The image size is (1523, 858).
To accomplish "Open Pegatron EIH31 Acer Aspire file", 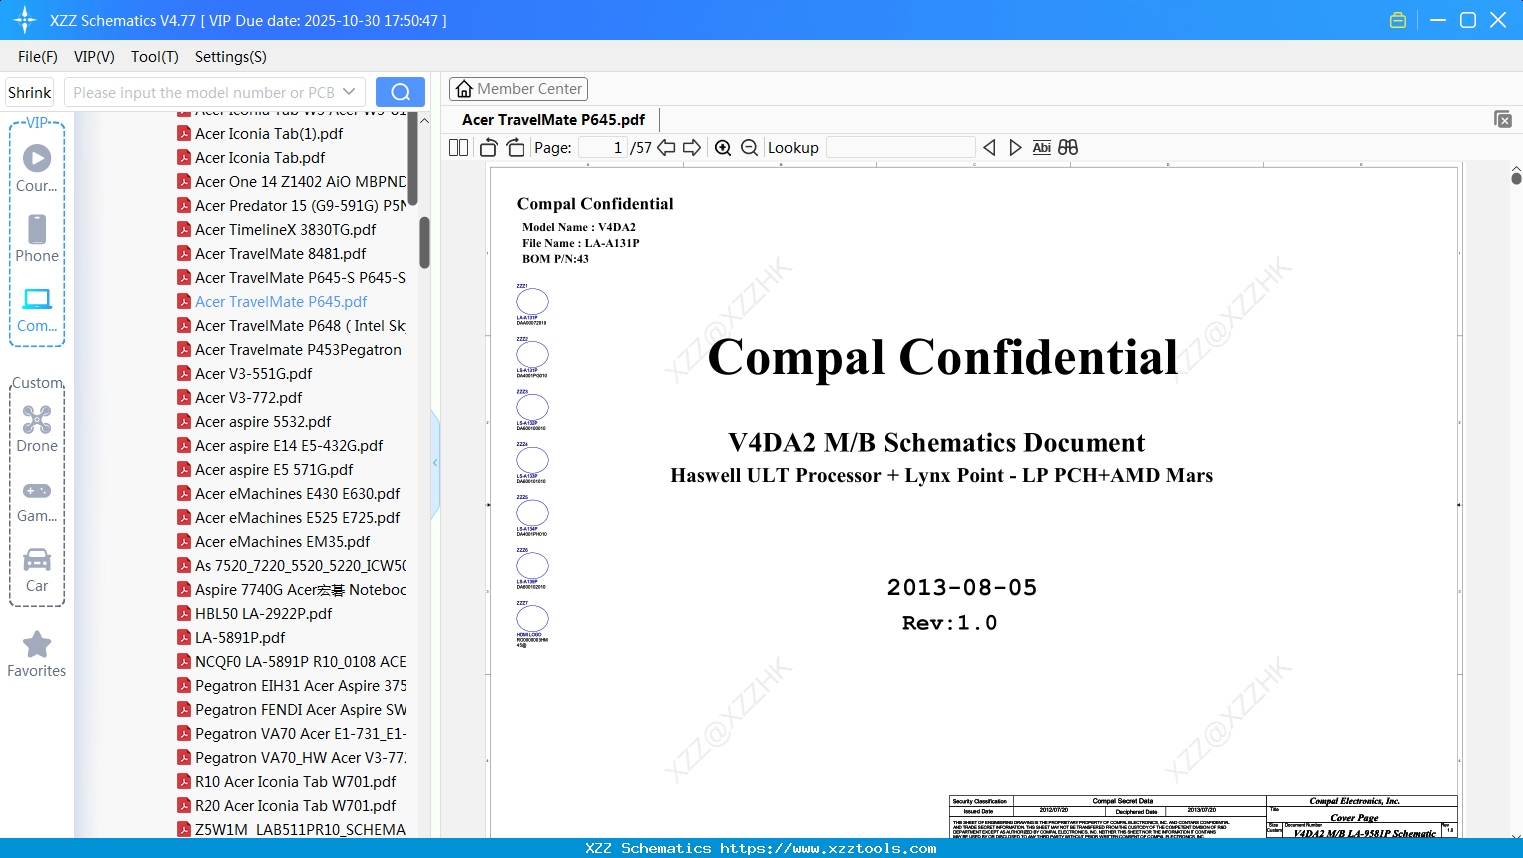I will [292, 686].
